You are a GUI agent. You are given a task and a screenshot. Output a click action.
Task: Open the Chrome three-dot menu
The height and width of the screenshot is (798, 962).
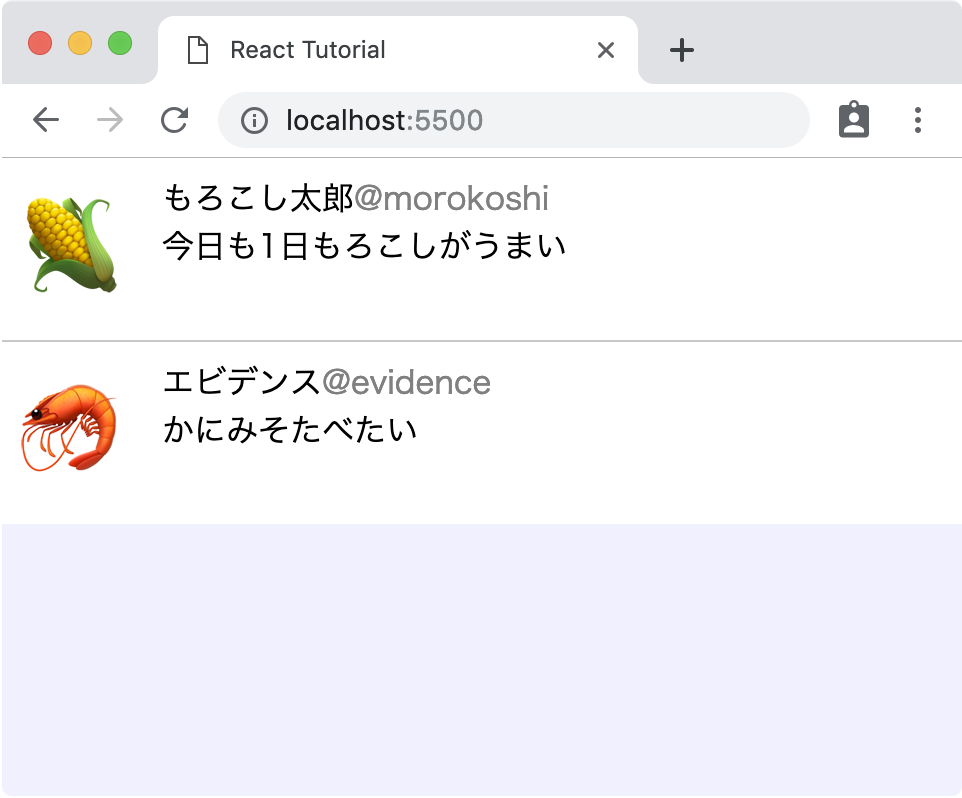[918, 120]
